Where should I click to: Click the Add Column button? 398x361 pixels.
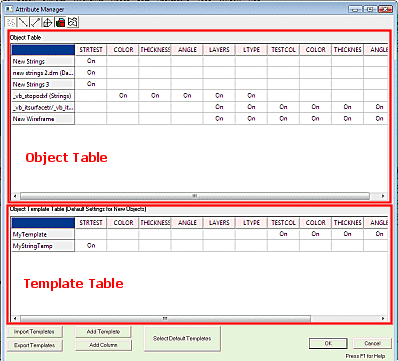tap(103, 345)
